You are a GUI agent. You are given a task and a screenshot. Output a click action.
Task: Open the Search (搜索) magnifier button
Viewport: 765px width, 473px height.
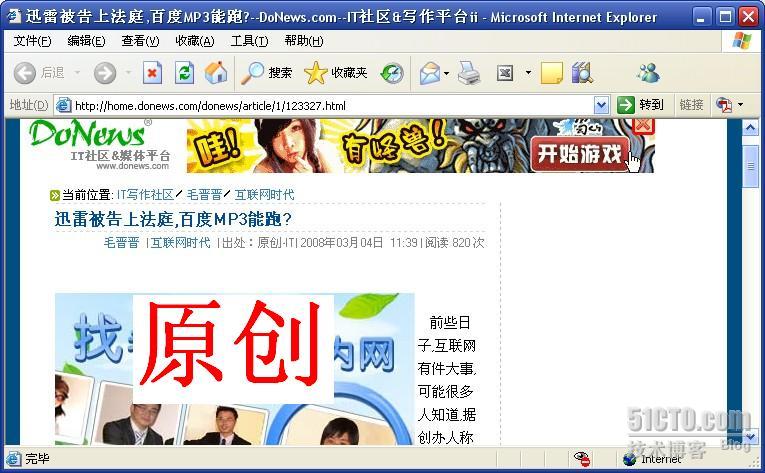click(267, 73)
